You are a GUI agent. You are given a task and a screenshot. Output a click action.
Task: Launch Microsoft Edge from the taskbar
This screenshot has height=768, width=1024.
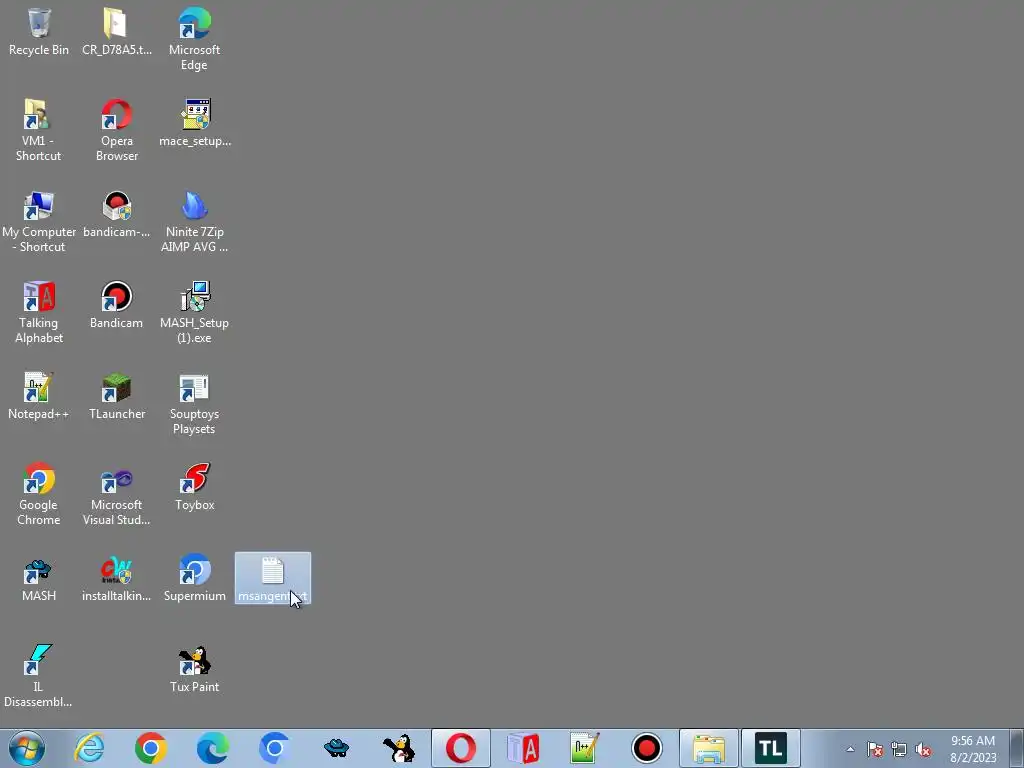coord(213,748)
